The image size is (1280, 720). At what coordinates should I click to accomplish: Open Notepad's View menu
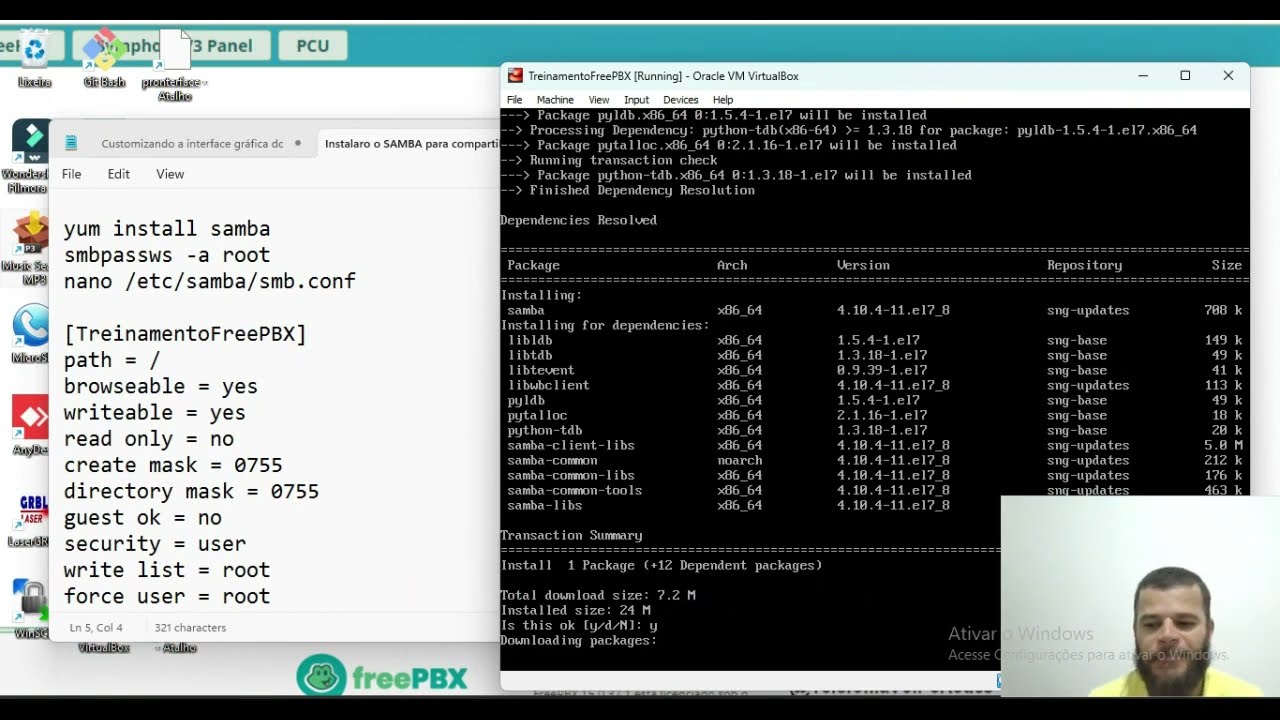[x=170, y=174]
